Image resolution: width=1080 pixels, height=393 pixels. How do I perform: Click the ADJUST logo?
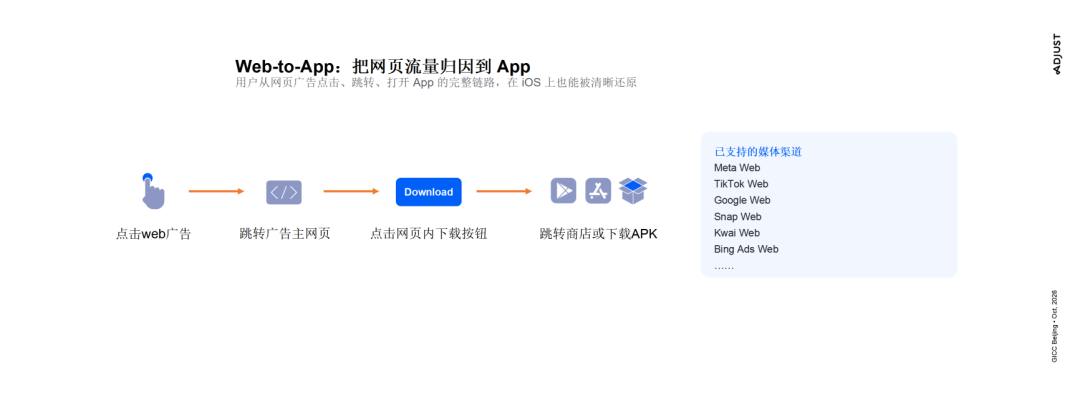coord(1057,54)
